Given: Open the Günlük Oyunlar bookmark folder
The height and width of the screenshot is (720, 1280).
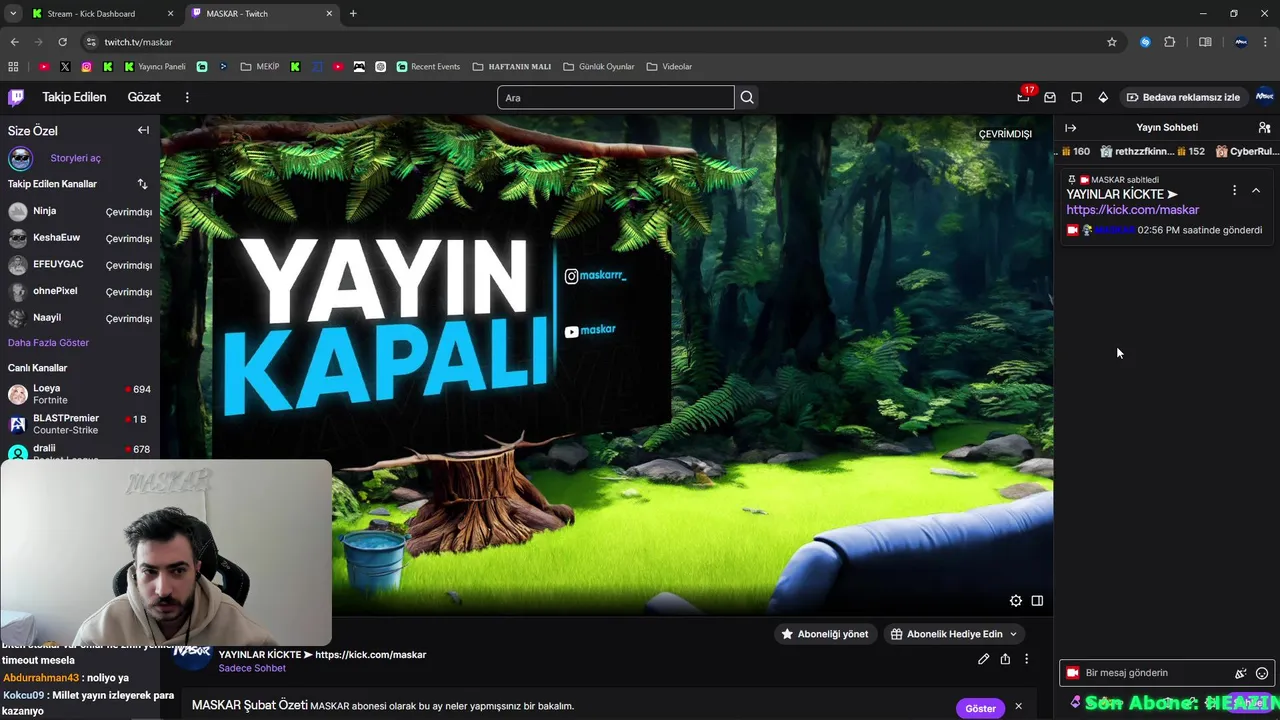Looking at the screenshot, I should [x=598, y=67].
